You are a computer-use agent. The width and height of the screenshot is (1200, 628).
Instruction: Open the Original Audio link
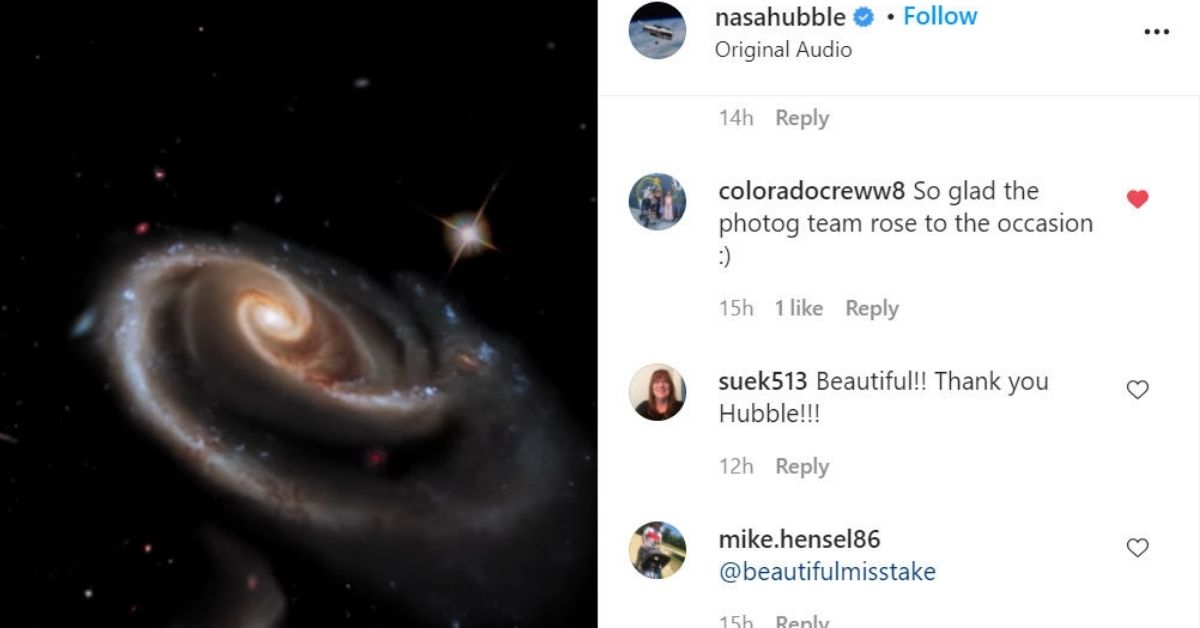coord(783,50)
